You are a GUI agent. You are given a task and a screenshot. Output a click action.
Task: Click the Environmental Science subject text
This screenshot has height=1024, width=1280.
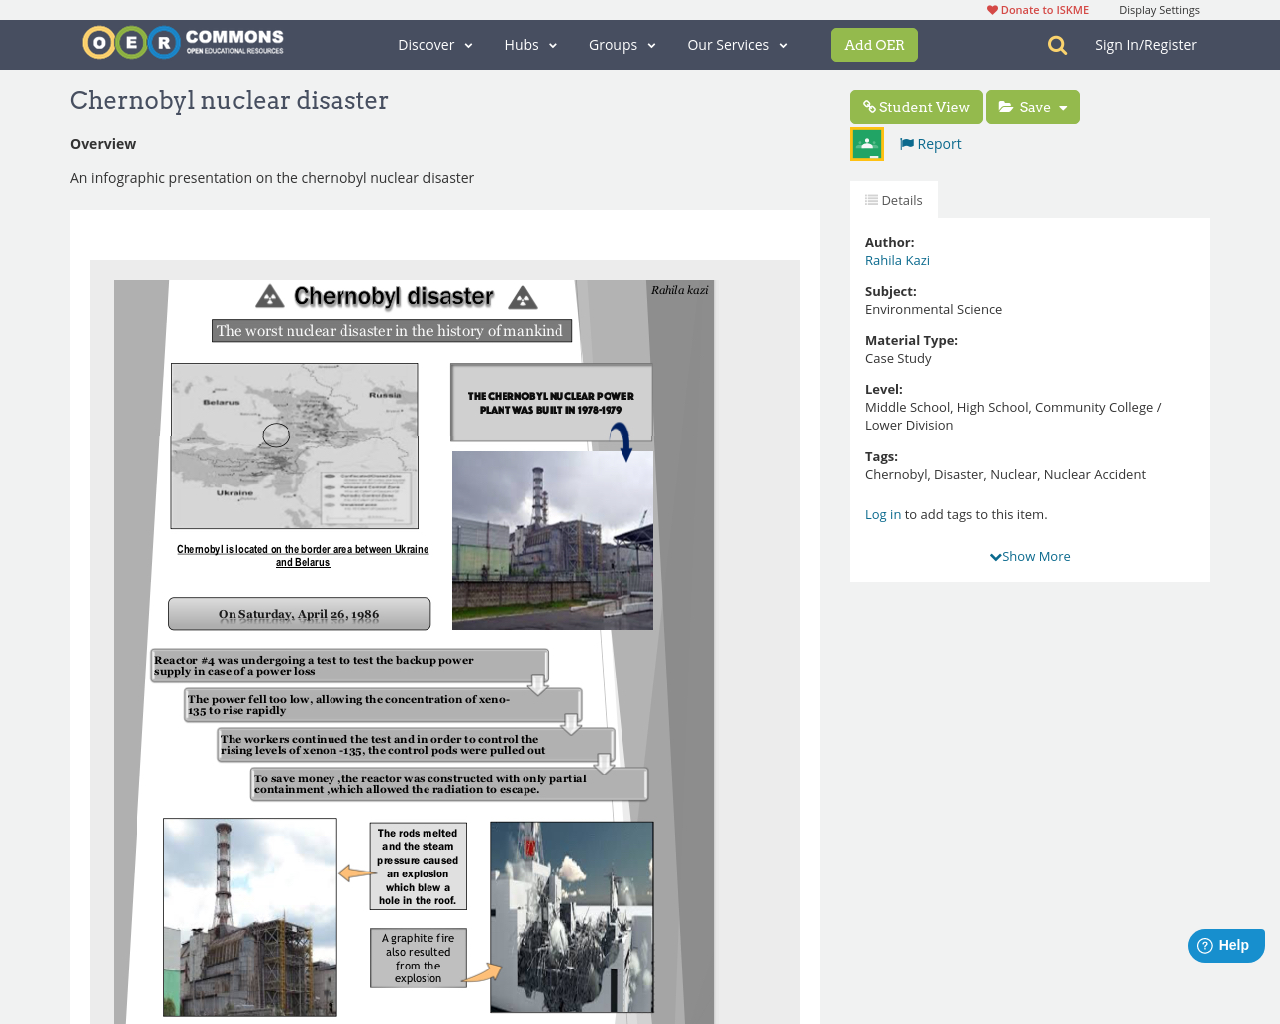933,309
